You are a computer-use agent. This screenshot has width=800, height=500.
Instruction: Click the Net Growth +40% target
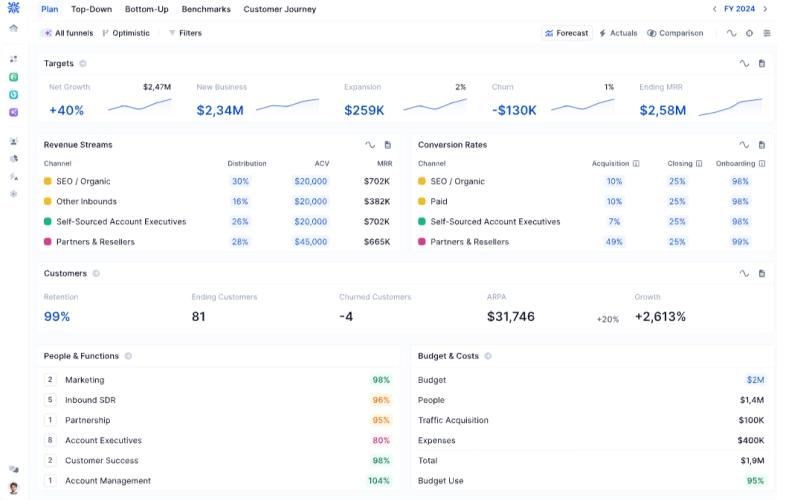point(66,110)
